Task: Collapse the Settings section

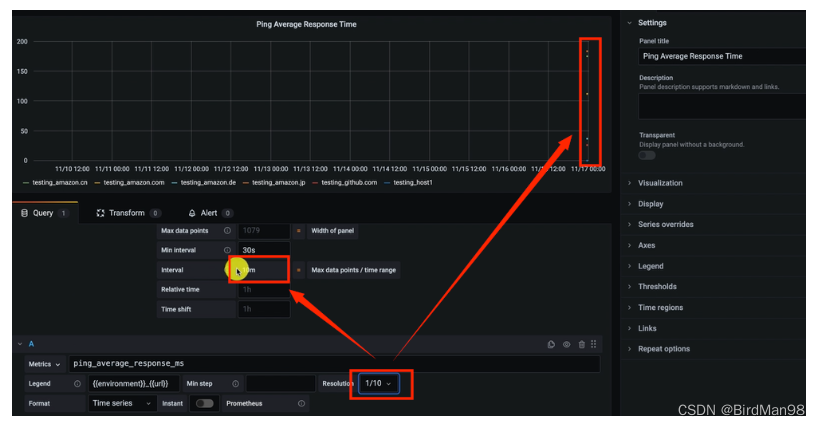Action: click(x=629, y=23)
